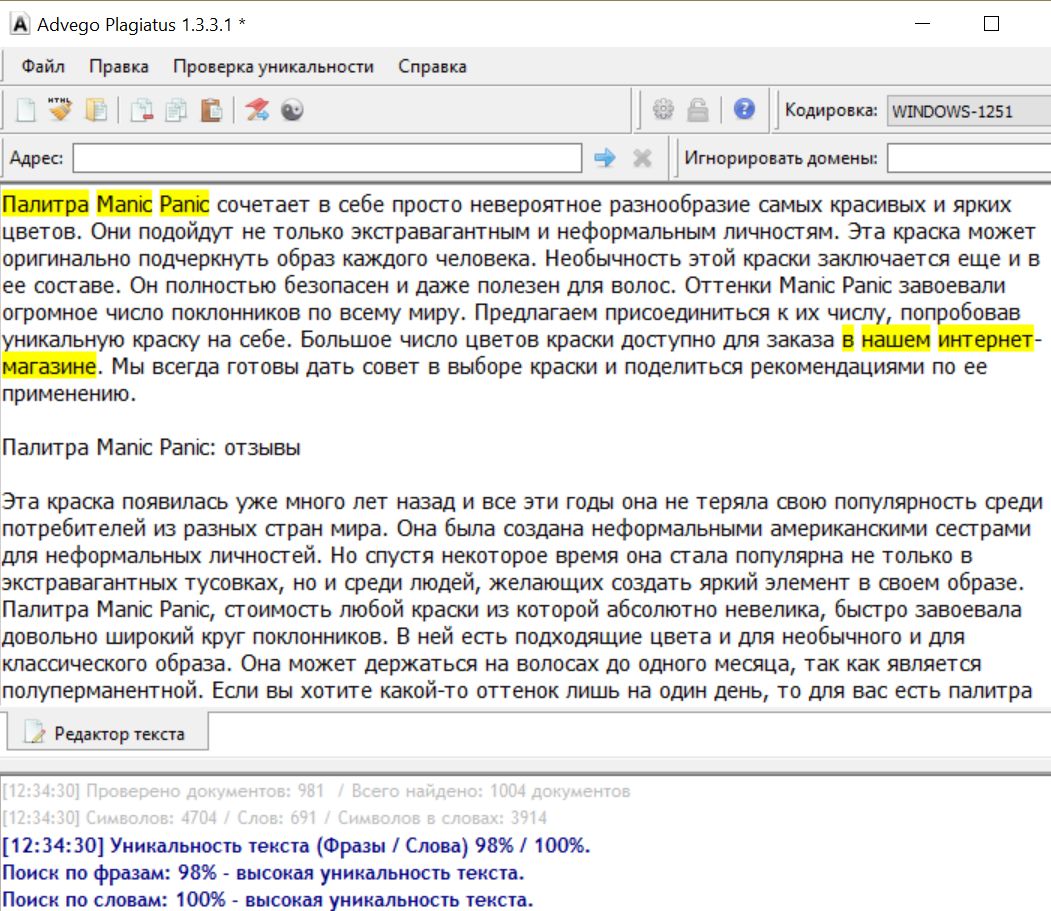Create a new blank document
1051x911 pixels.
point(26,110)
